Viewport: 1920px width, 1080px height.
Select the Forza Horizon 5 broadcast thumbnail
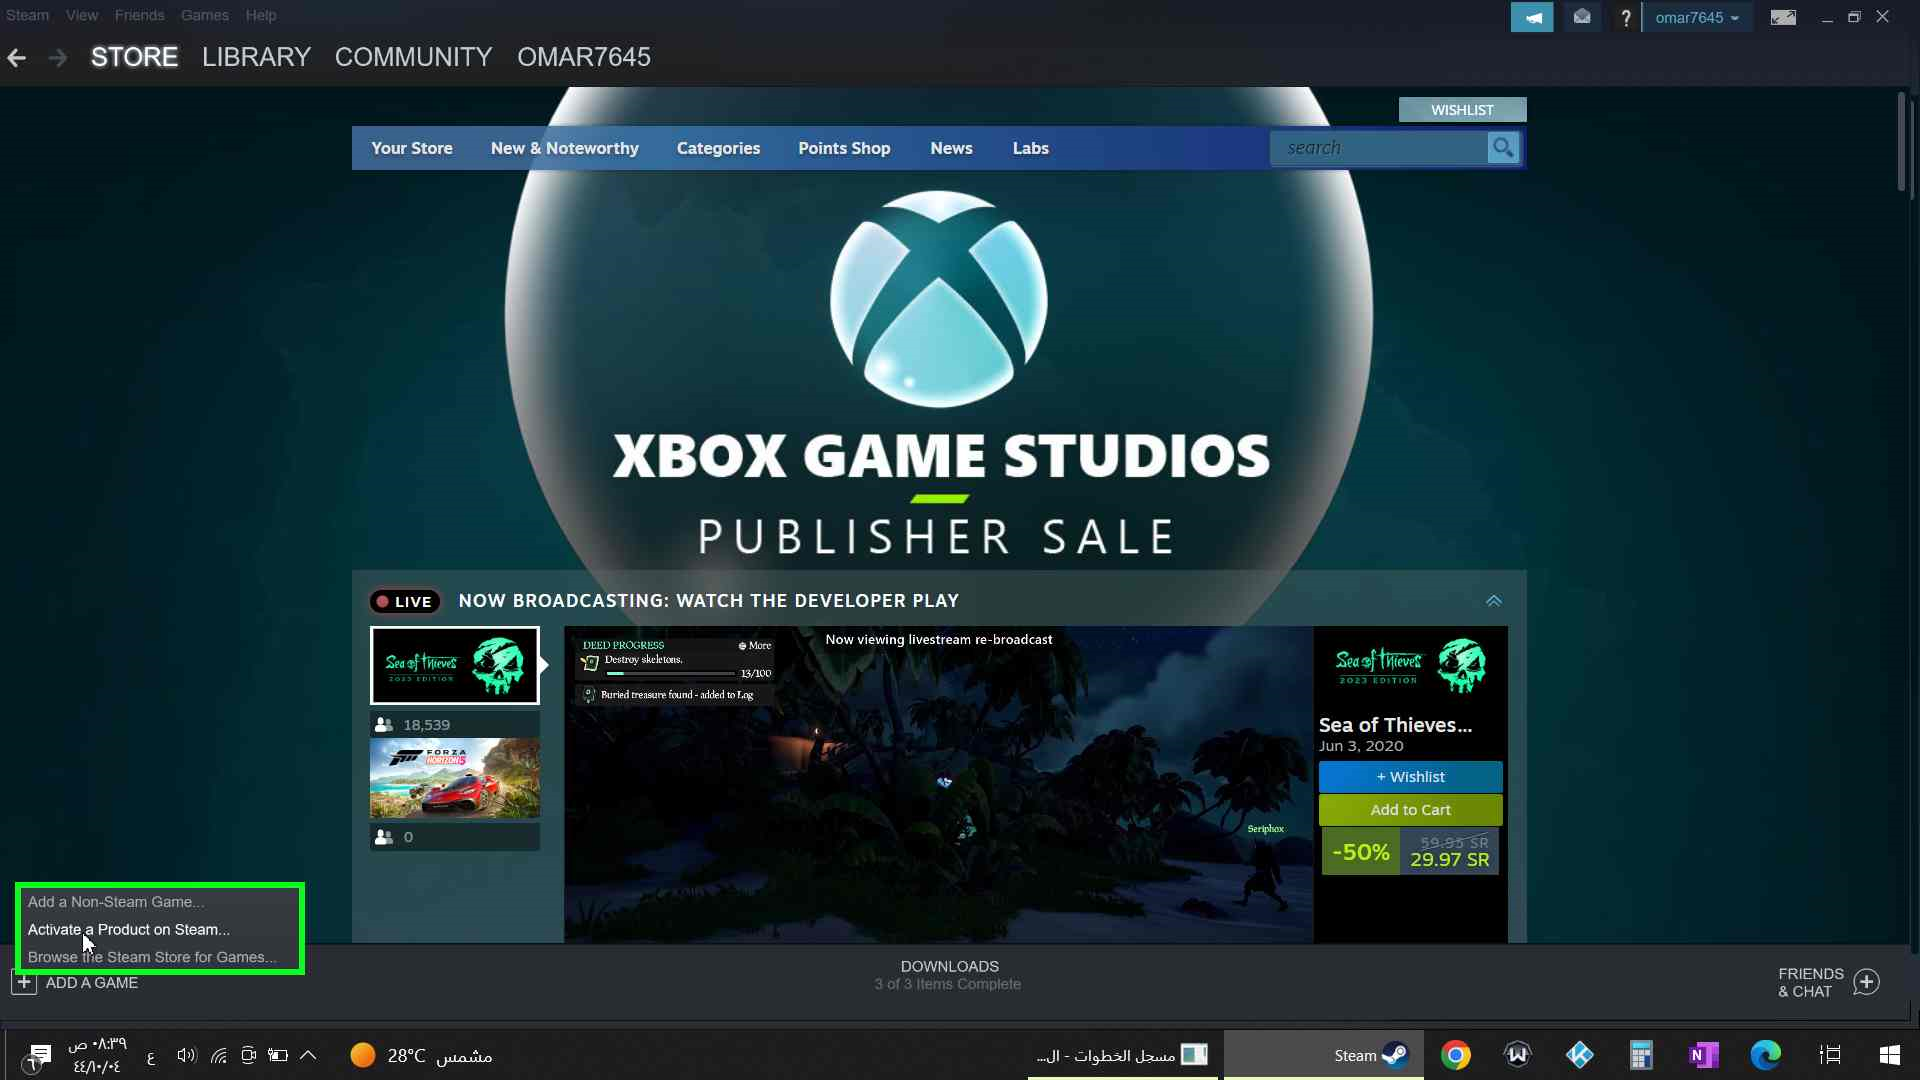455,778
